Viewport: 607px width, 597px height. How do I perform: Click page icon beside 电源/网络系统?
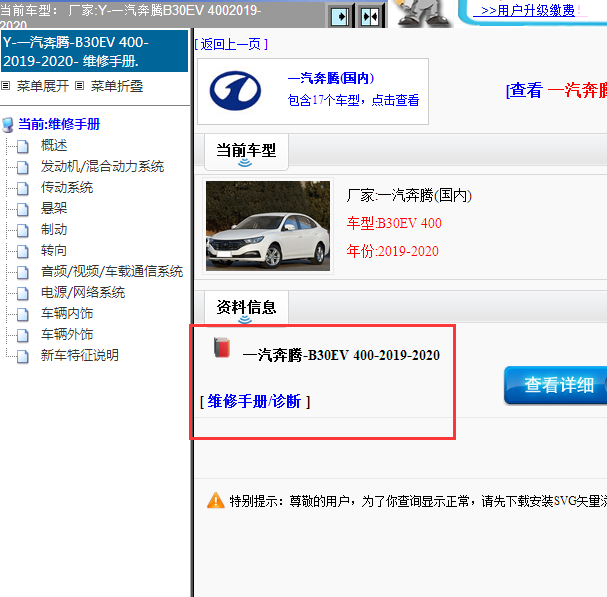pos(23,293)
